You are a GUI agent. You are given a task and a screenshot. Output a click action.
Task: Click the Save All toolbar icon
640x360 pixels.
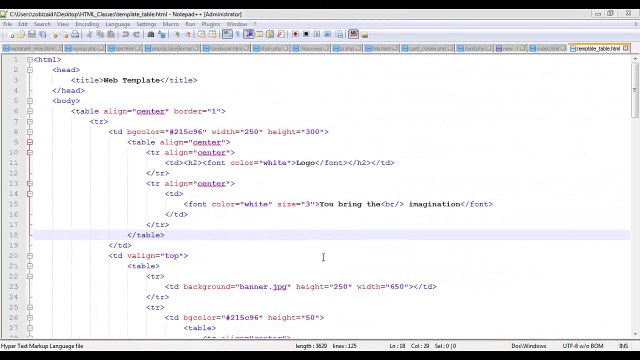42,35
